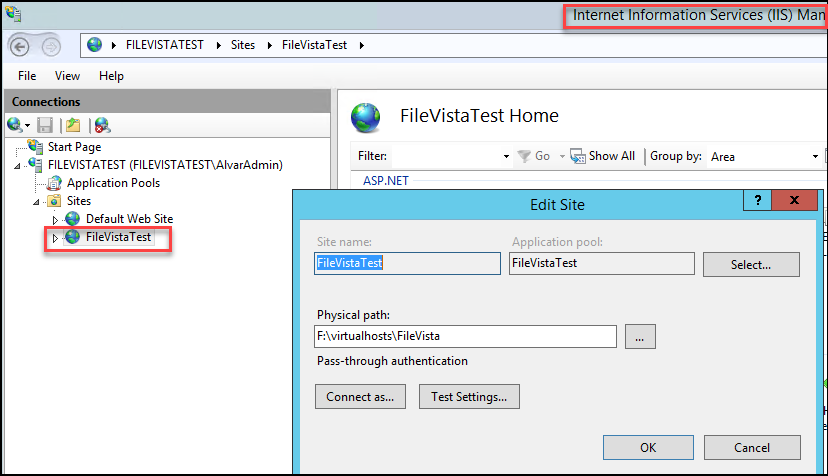
Task: Click the Show All icon in filter bar
Action: [578, 156]
